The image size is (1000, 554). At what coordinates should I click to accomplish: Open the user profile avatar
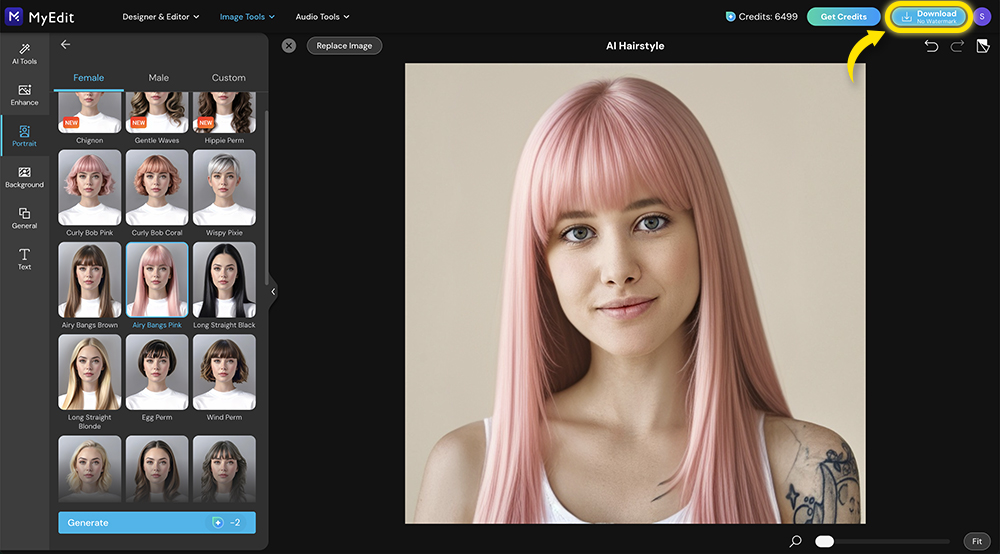(x=982, y=17)
